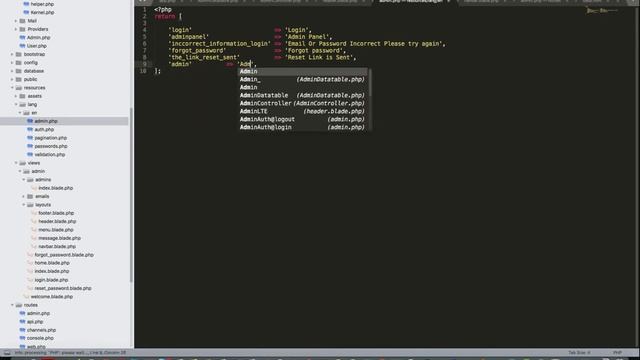The height and width of the screenshot is (360, 640).
Task: Click the public folder icon
Action: pyautogui.click(x=18, y=79)
